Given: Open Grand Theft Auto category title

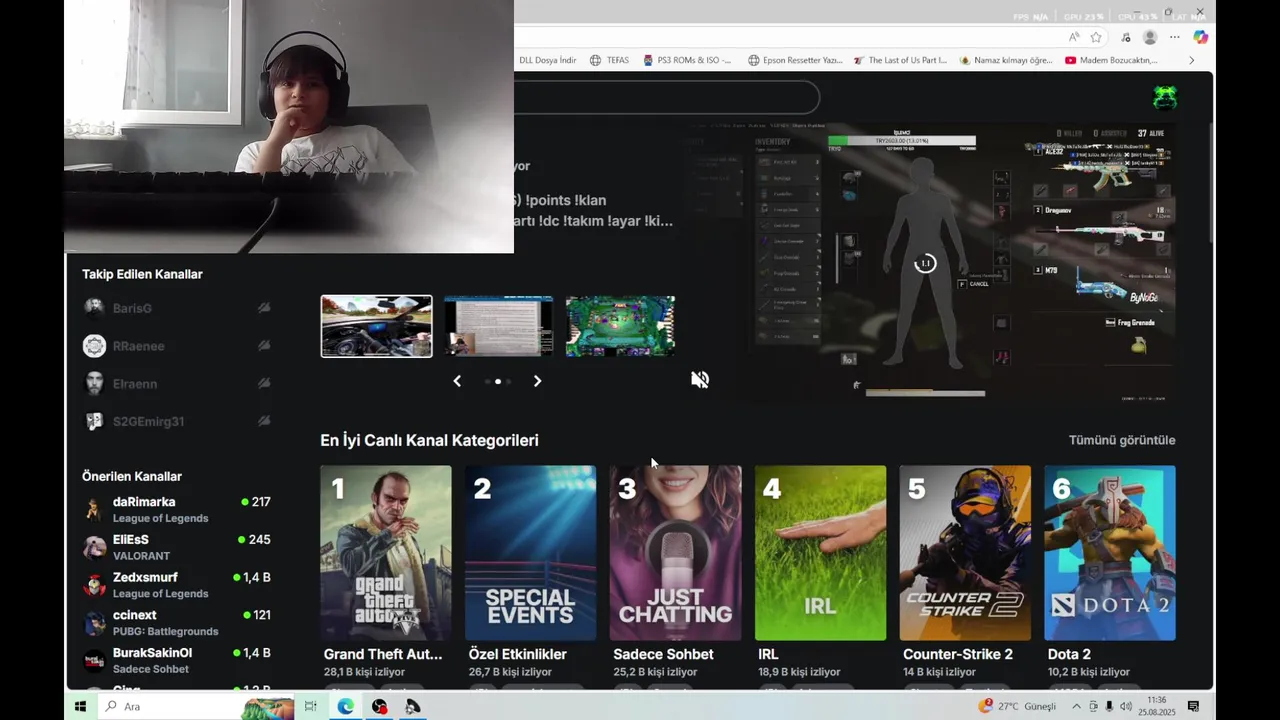Looking at the screenshot, I should 383,654.
